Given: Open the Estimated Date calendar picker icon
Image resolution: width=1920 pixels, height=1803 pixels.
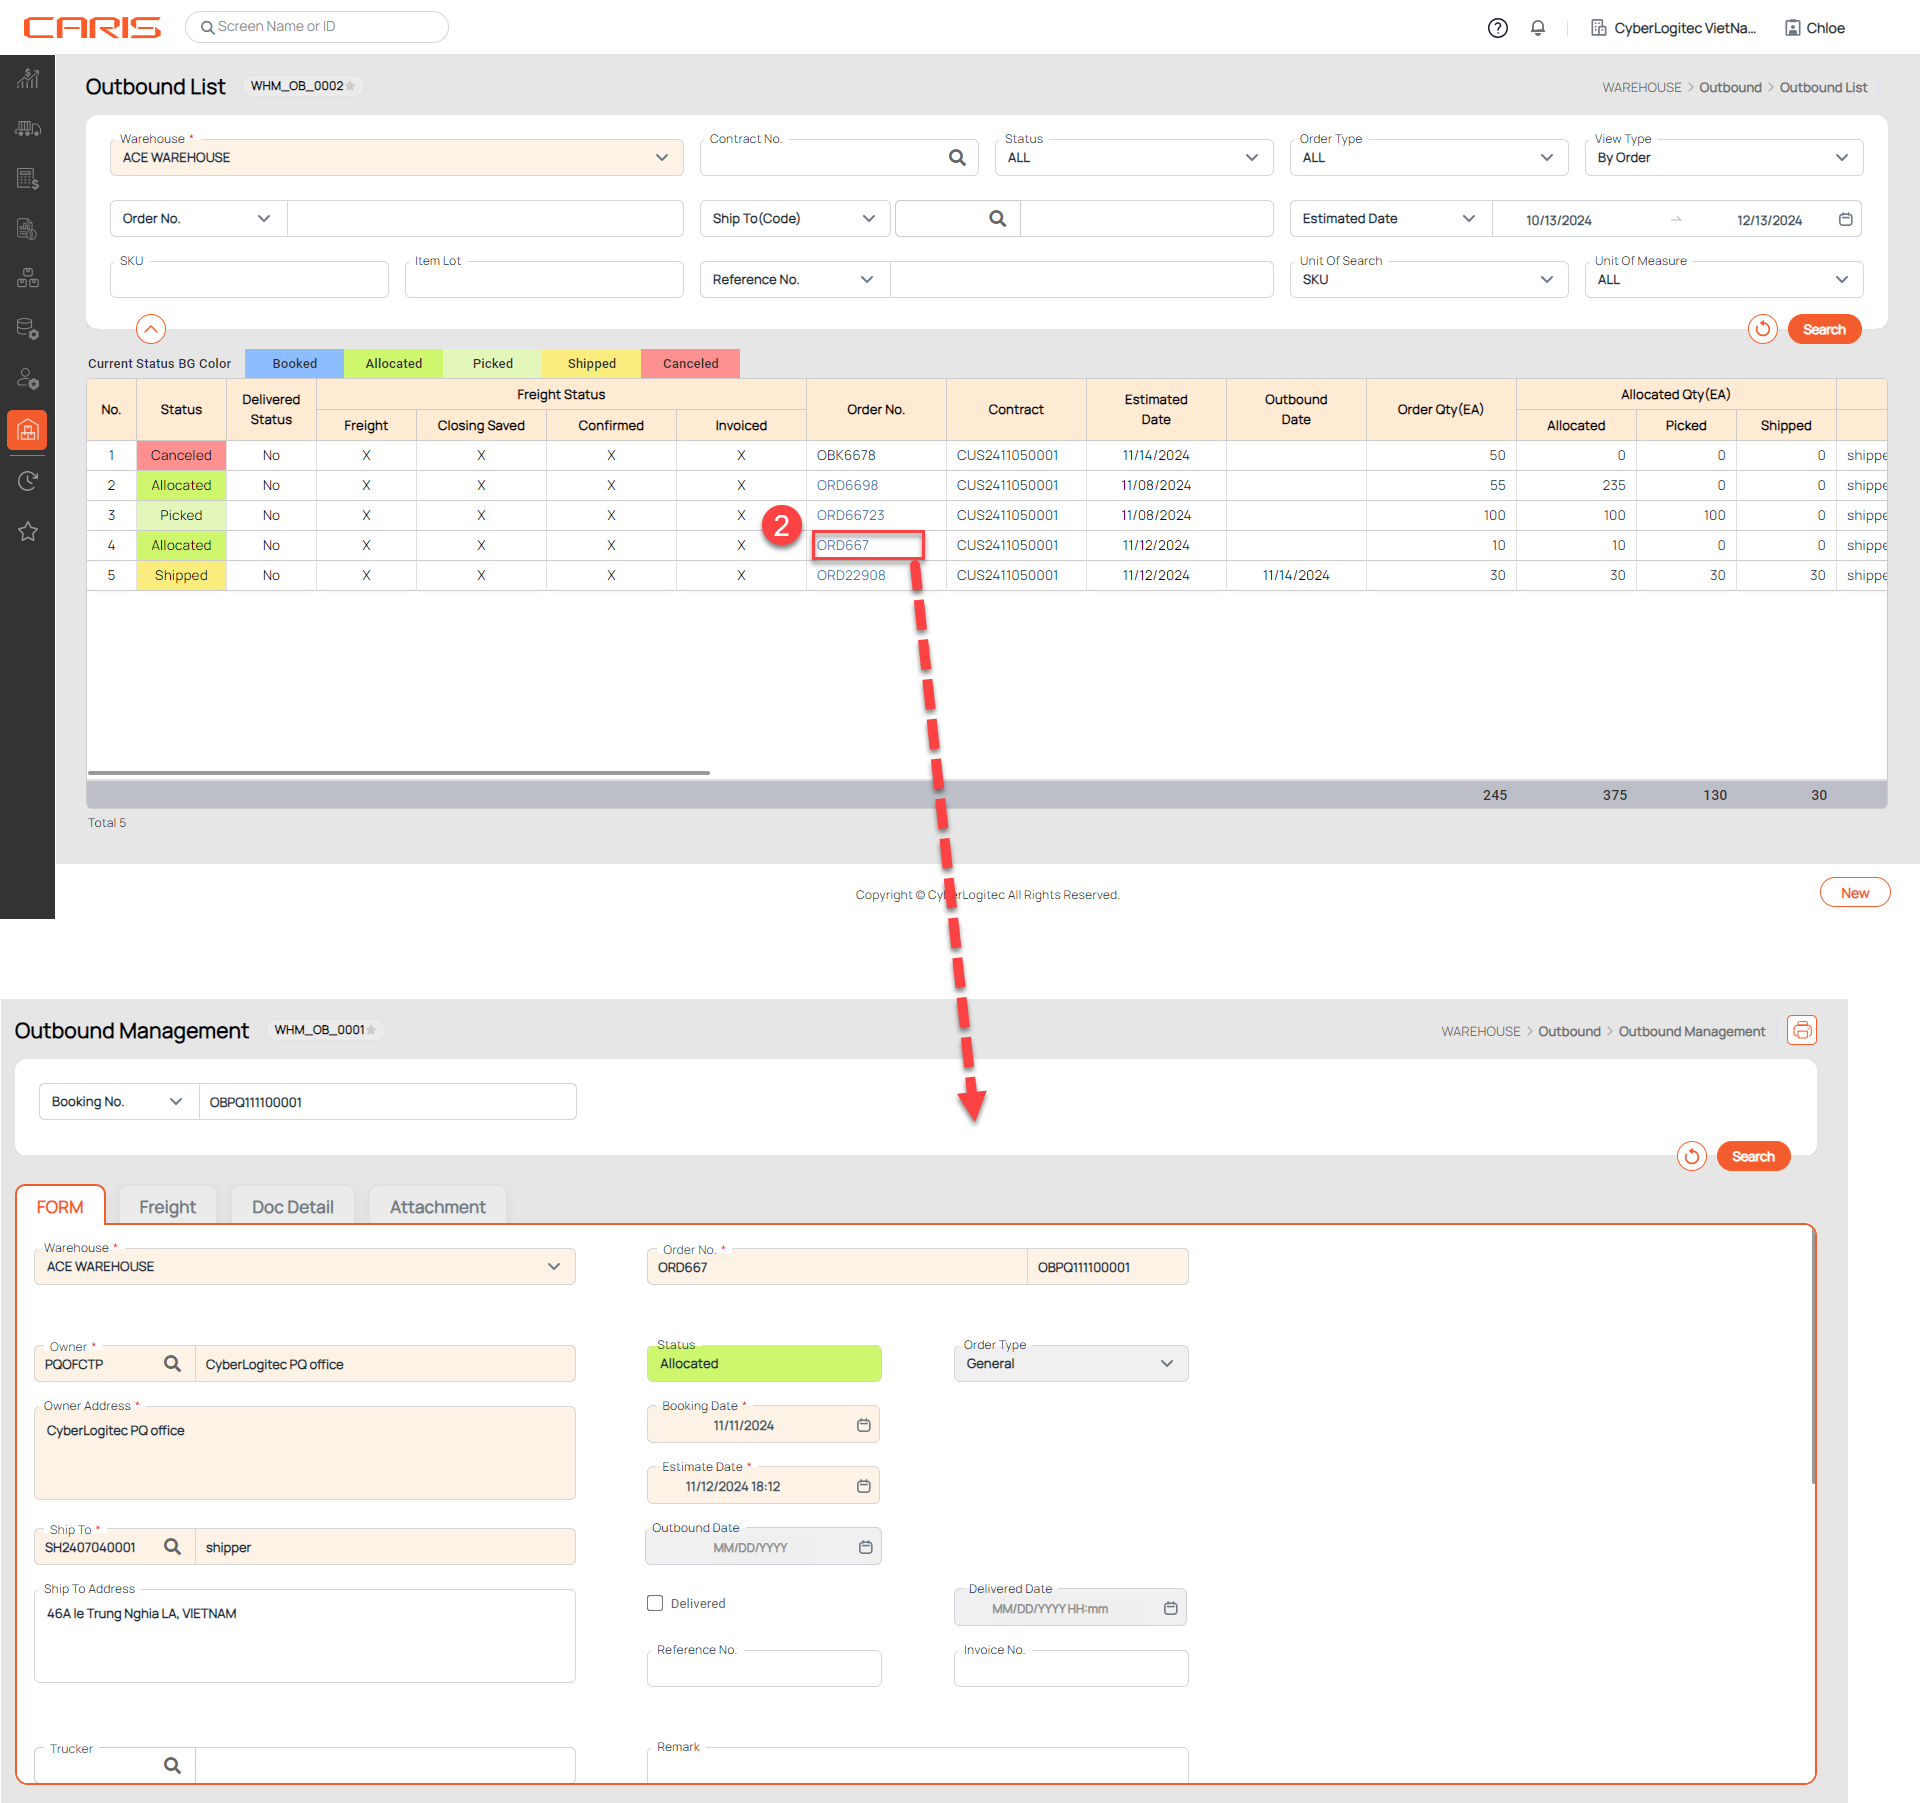Looking at the screenshot, I should pos(1846,219).
